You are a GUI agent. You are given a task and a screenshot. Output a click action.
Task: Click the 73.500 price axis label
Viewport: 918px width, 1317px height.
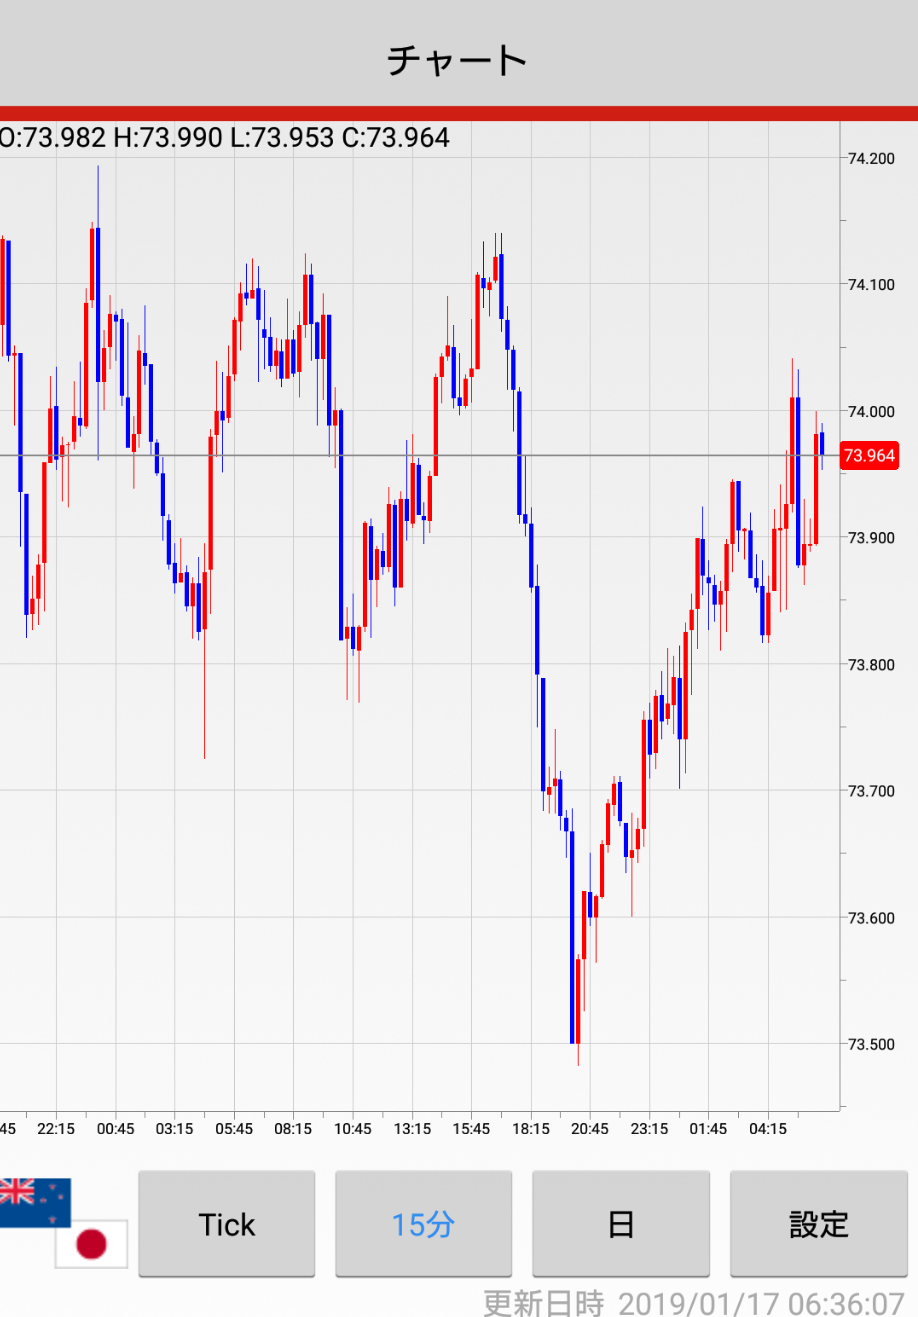[871, 1044]
